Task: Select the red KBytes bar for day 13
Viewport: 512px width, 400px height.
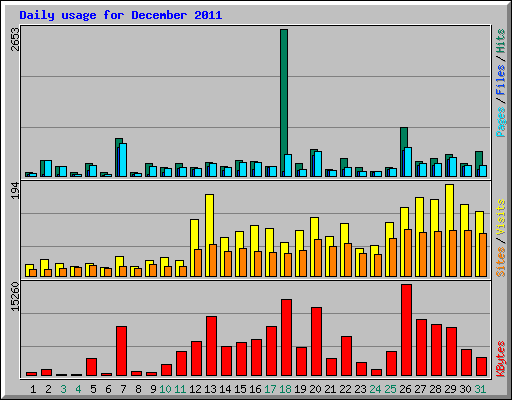Action: pyautogui.click(x=211, y=346)
